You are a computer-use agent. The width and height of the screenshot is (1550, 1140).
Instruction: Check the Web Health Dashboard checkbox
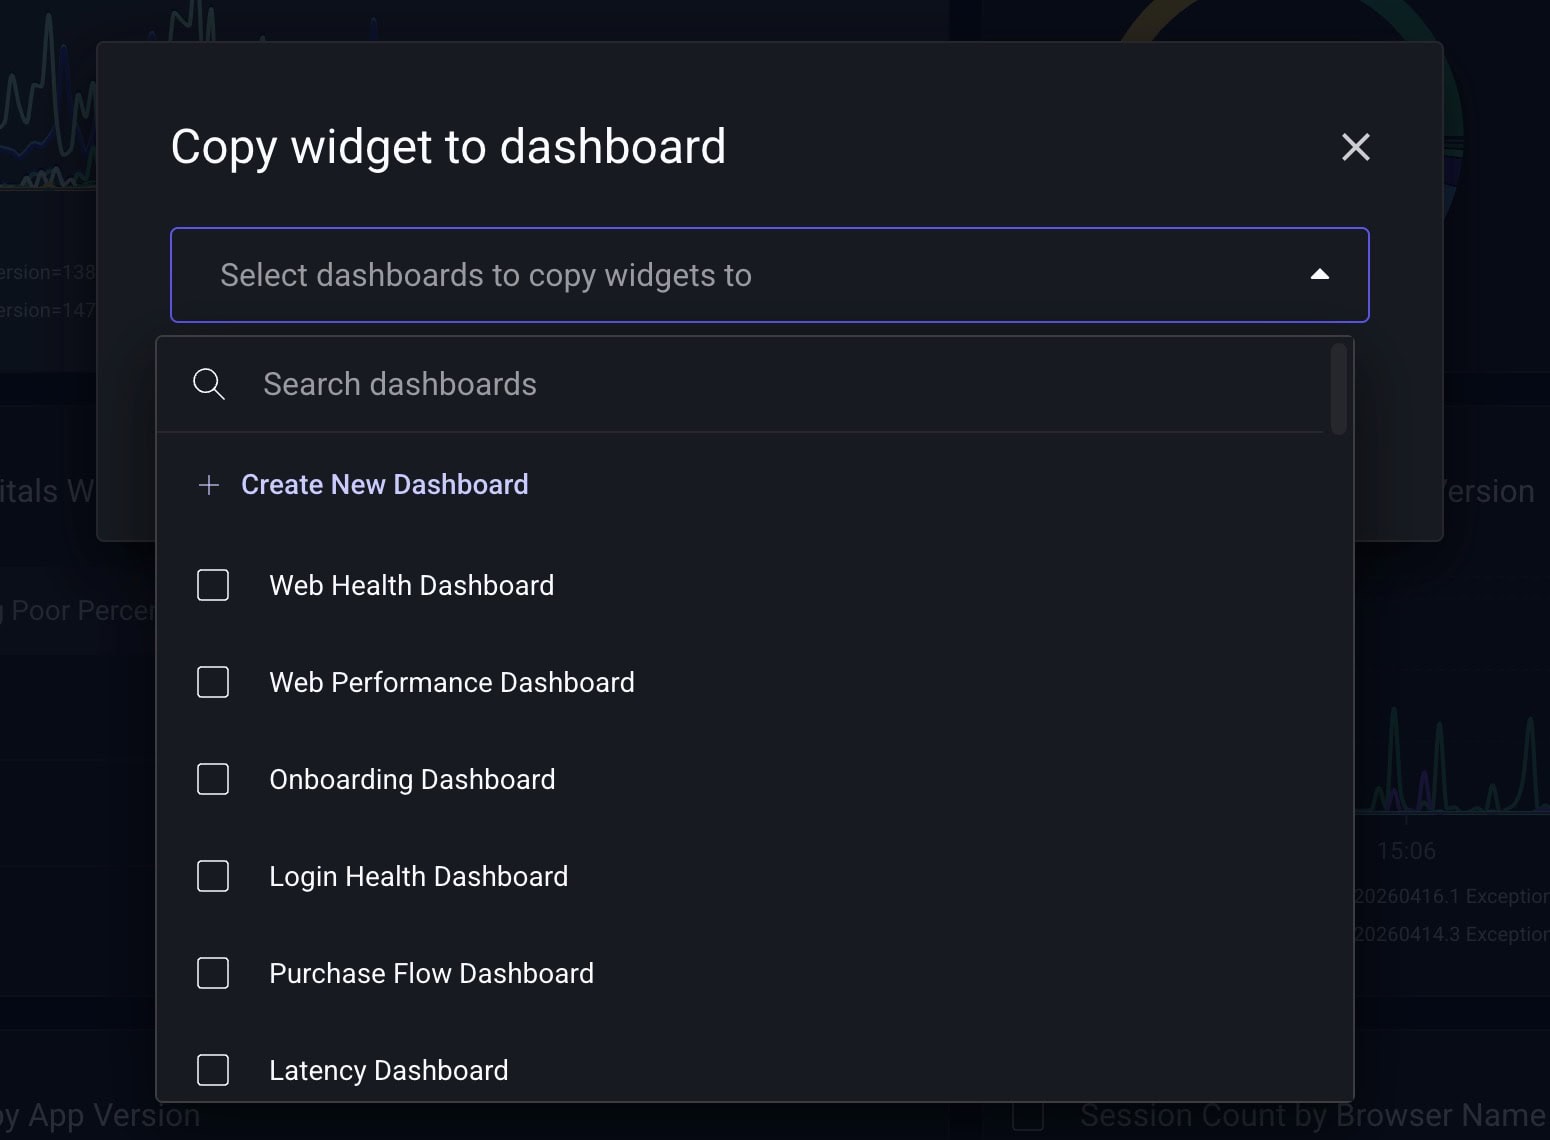(x=212, y=585)
